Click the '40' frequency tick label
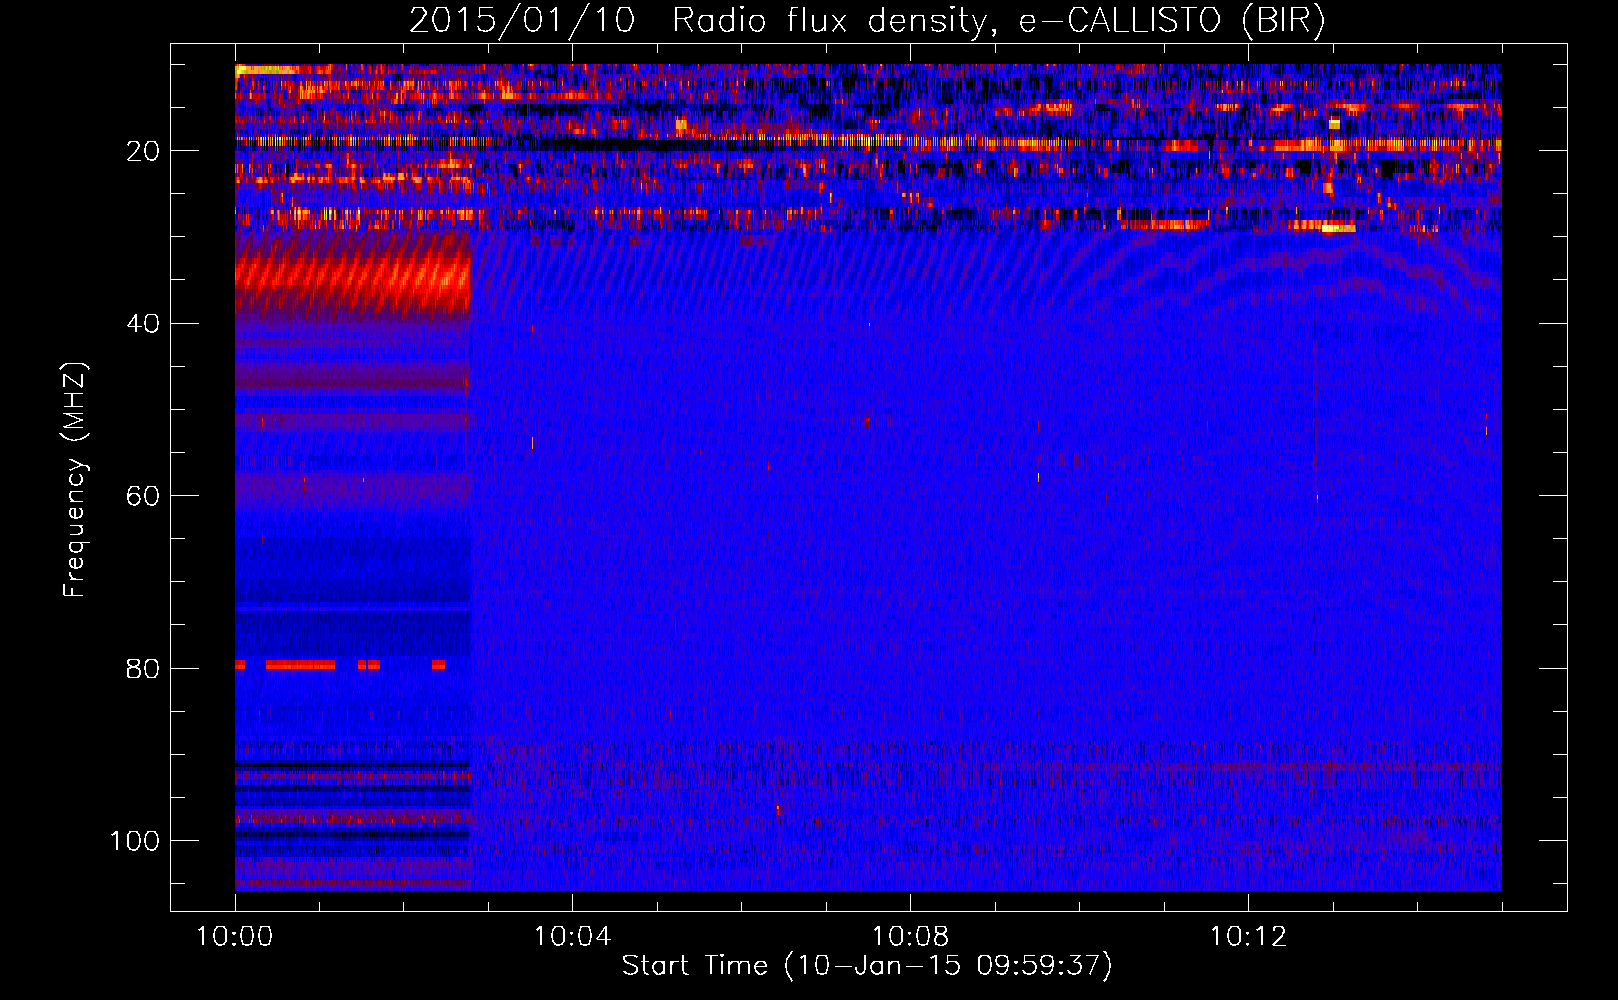This screenshot has height=1000, width=1618. pos(143,324)
